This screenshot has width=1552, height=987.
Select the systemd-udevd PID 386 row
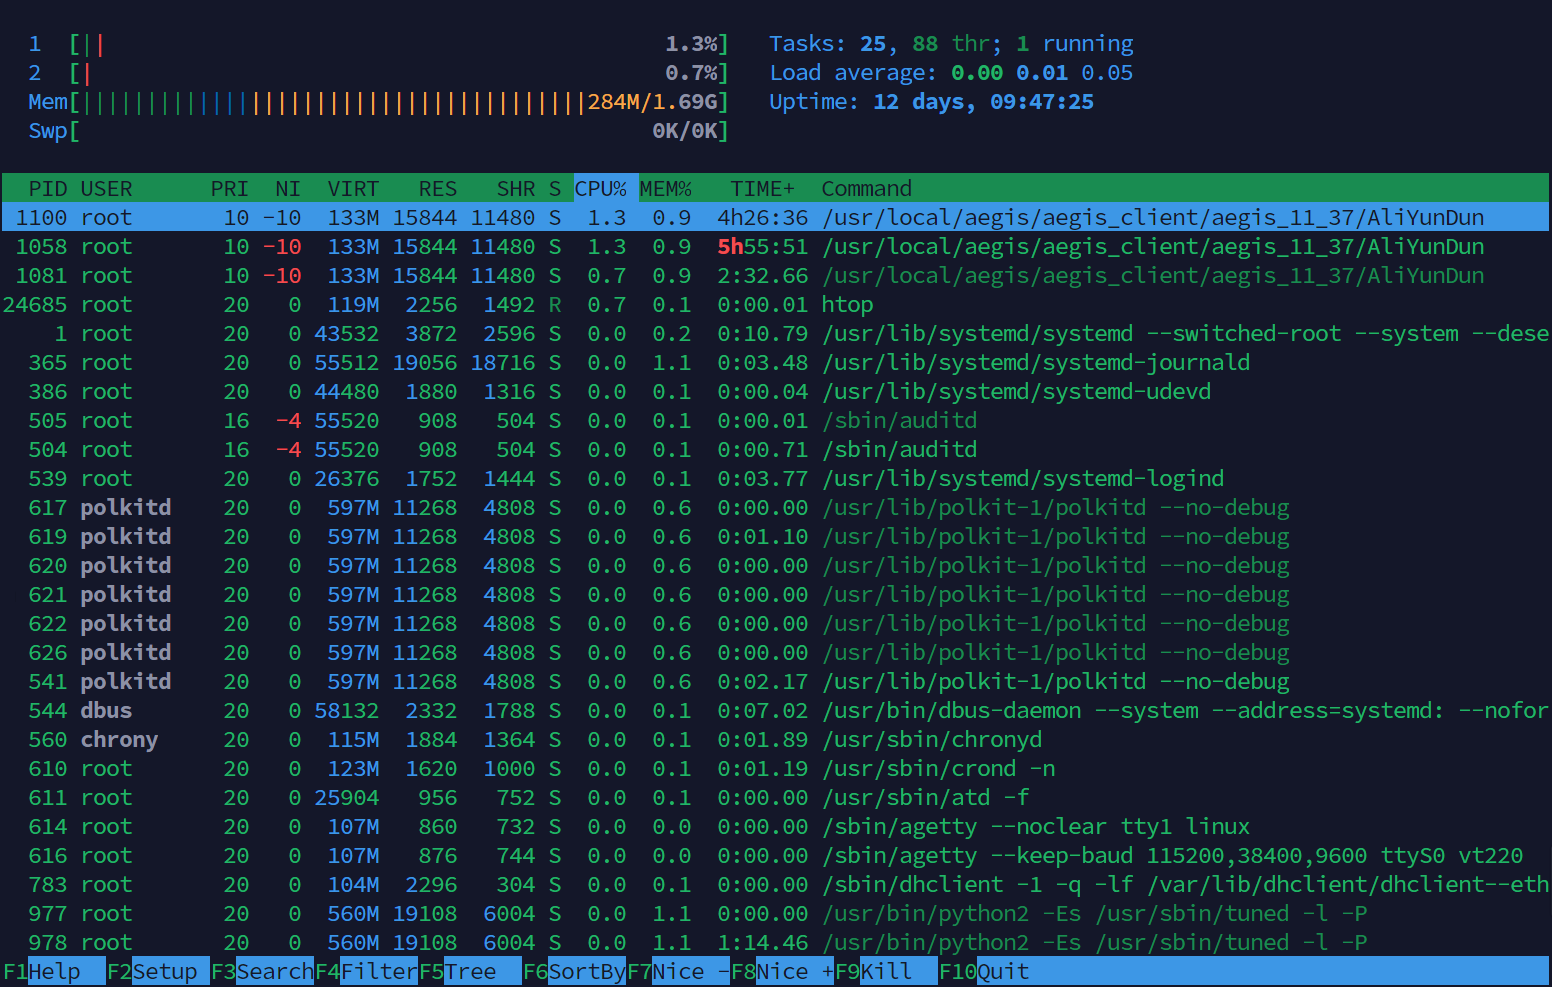(x=776, y=392)
